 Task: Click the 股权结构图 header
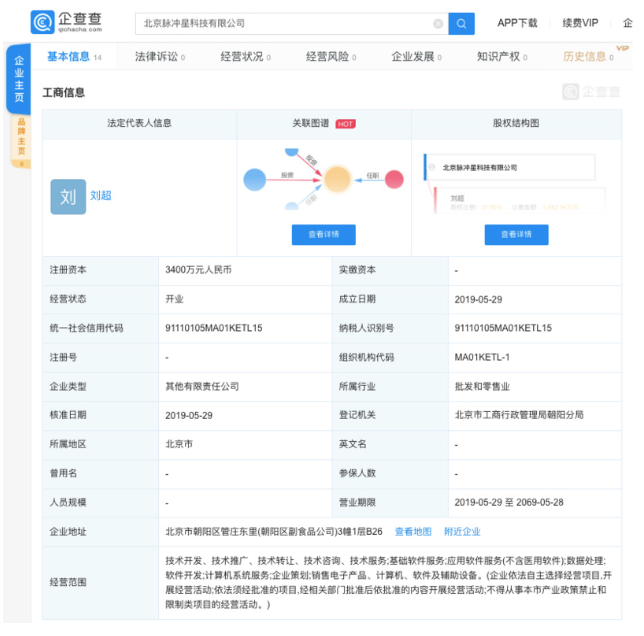[x=516, y=123]
